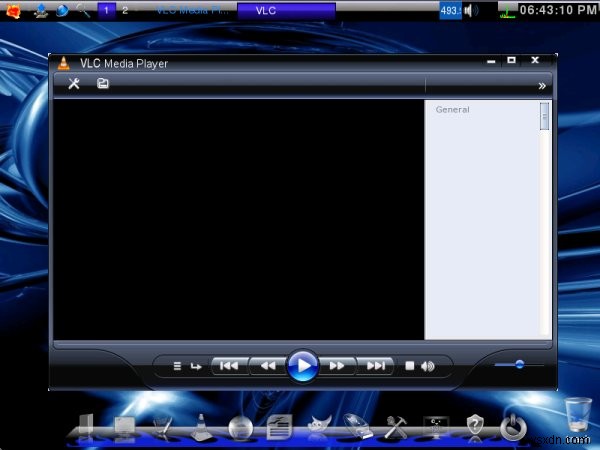Toggle the loop/repeat arrow icon

click(196, 367)
